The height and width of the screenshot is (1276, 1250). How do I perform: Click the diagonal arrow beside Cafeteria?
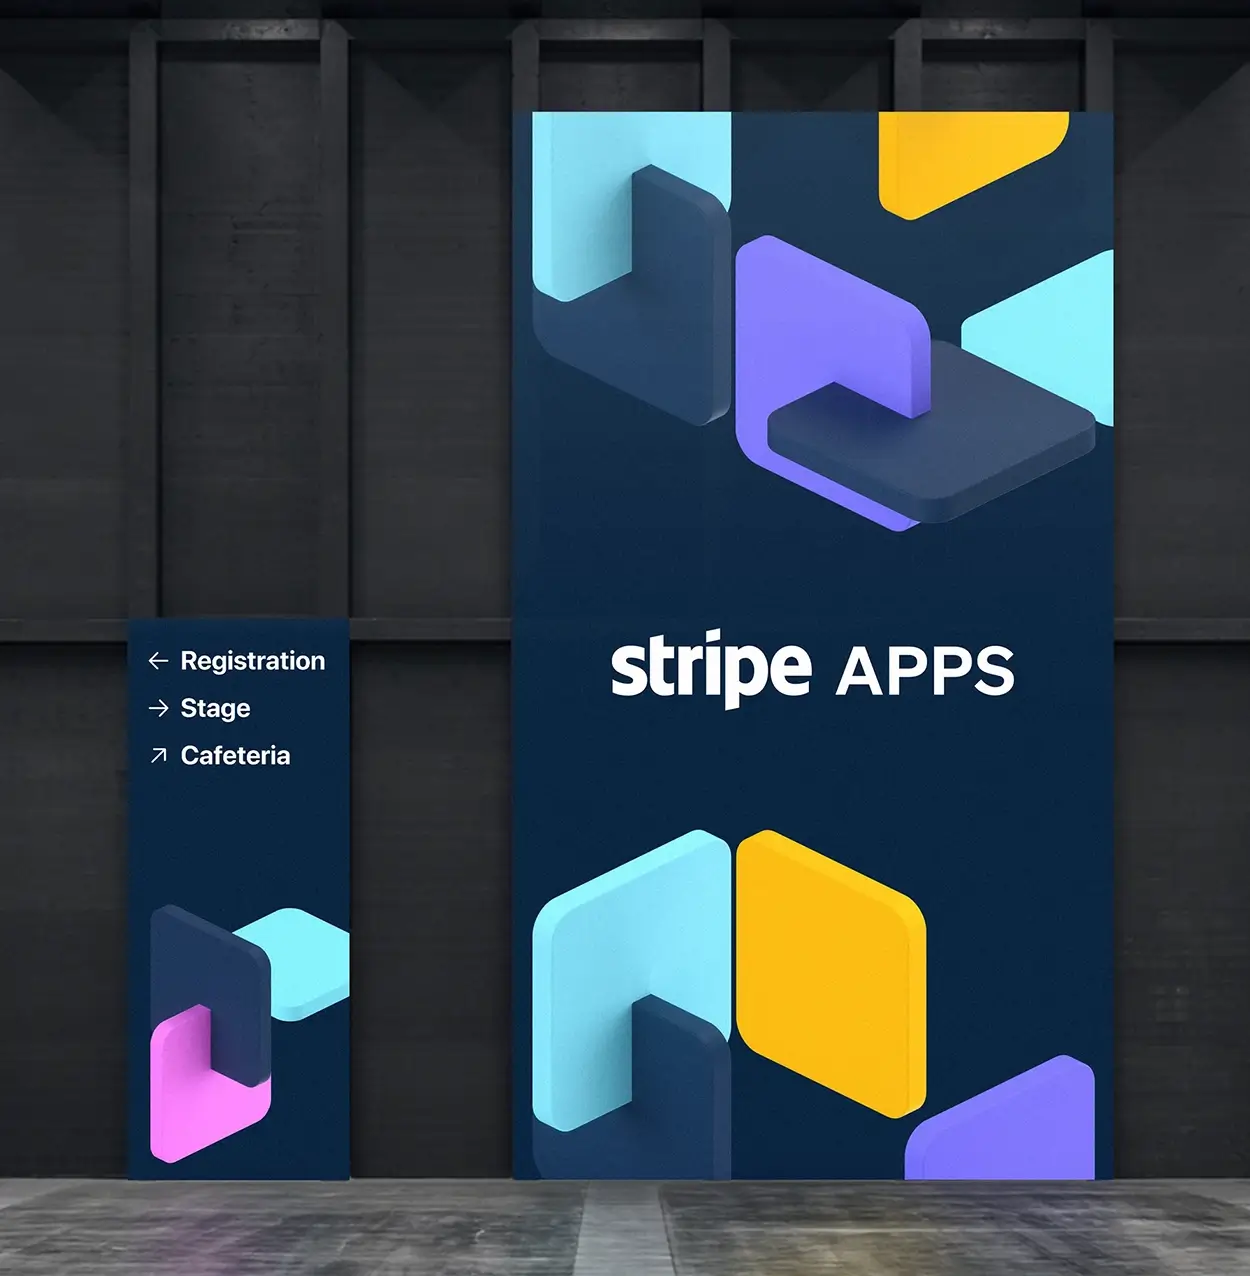[158, 756]
